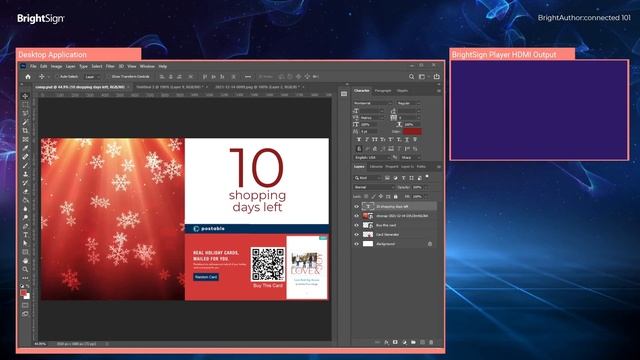The width and height of the screenshot is (640, 360).
Task: Click the Faux Italic T icon
Action: click(x=367, y=140)
